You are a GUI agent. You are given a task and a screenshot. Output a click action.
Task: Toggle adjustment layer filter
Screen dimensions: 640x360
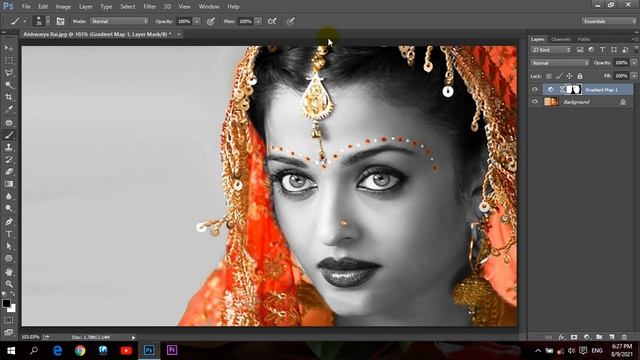tap(591, 50)
